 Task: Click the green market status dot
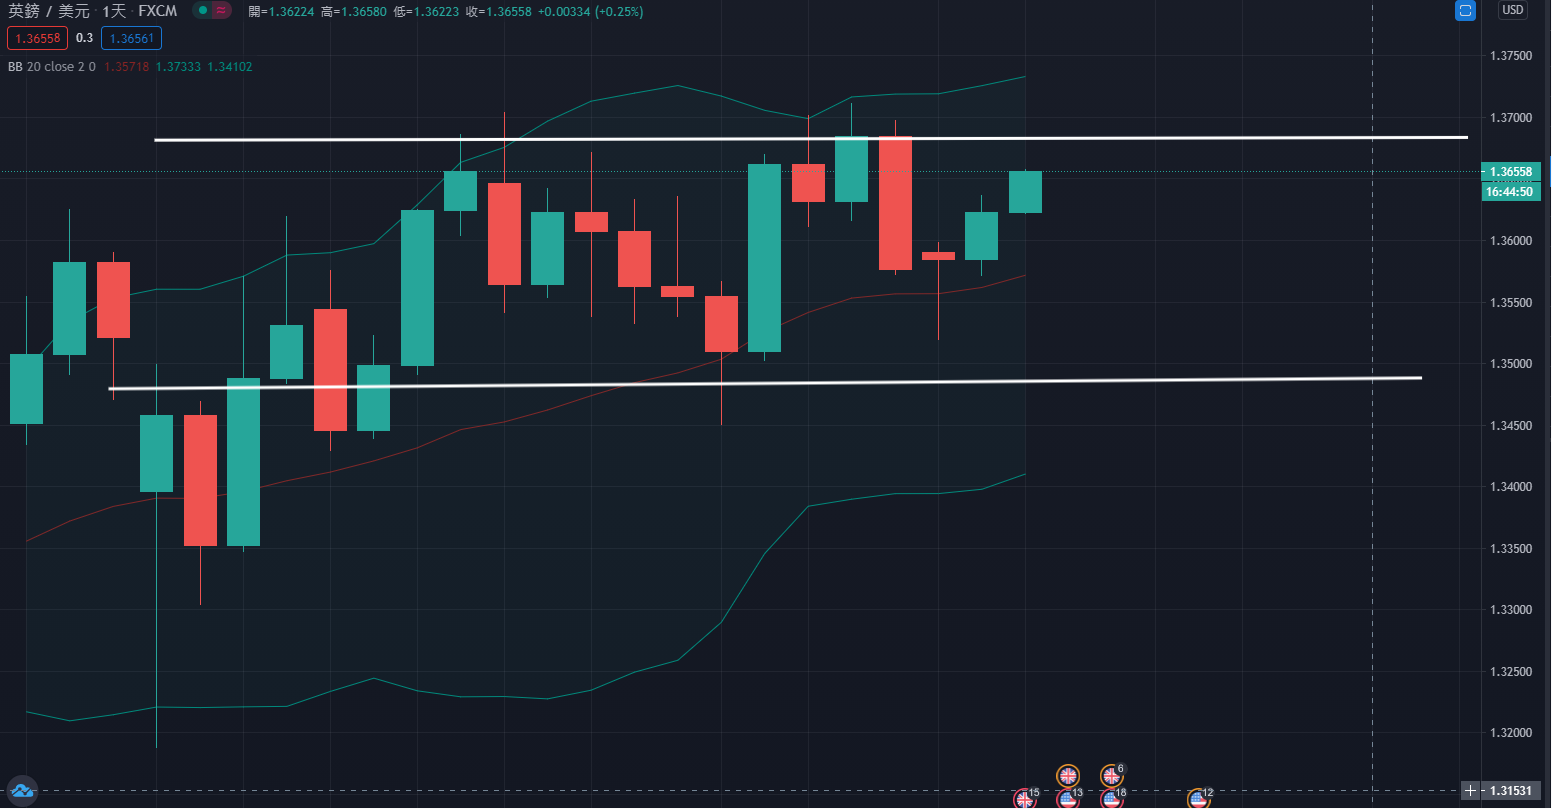click(203, 11)
